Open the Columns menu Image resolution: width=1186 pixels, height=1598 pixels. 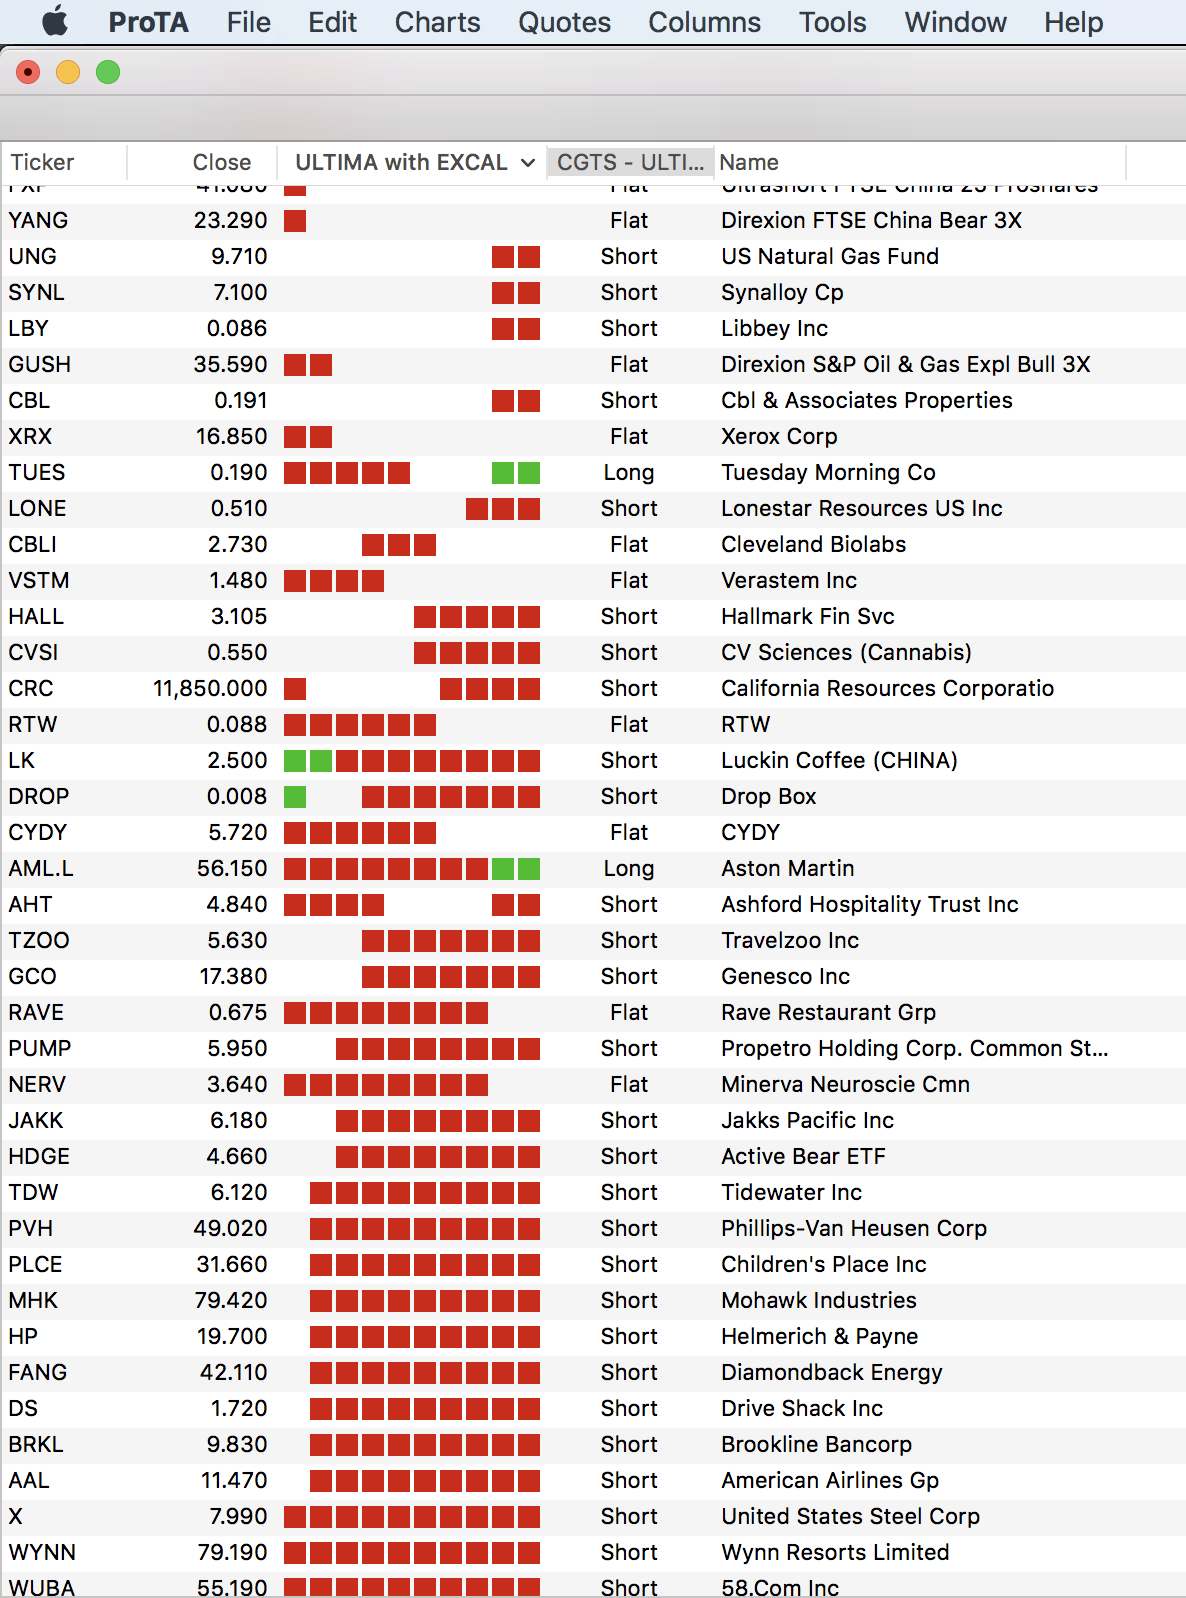coord(704,22)
